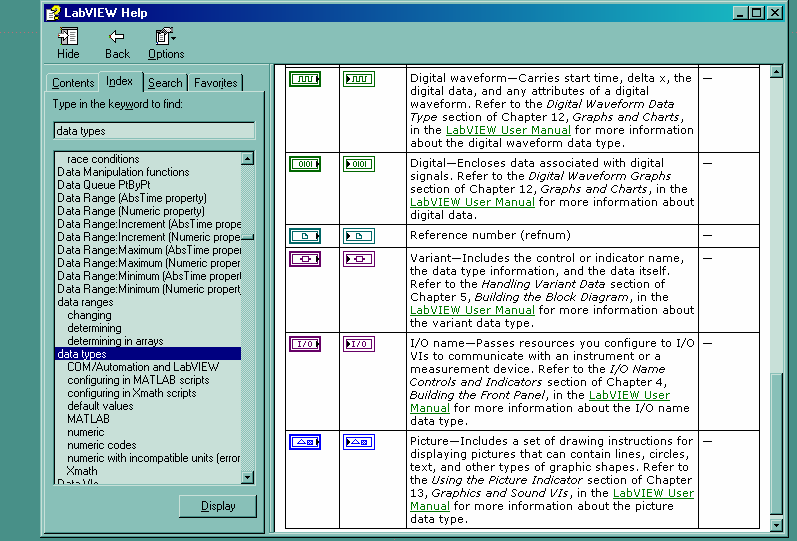Click the Picture indicator terminal icon
Screen dimensions: 797x541
359,442
